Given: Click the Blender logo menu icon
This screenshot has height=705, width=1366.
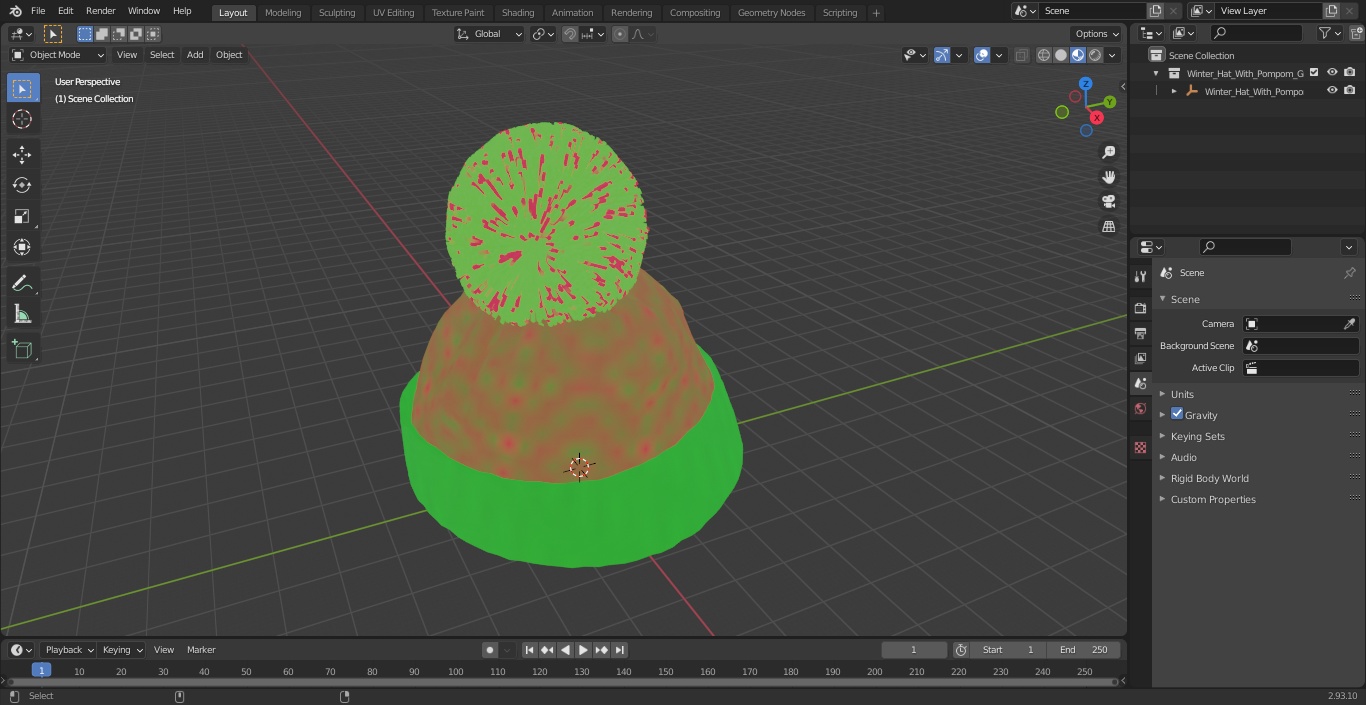Looking at the screenshot, I should [x=15, y=11].
